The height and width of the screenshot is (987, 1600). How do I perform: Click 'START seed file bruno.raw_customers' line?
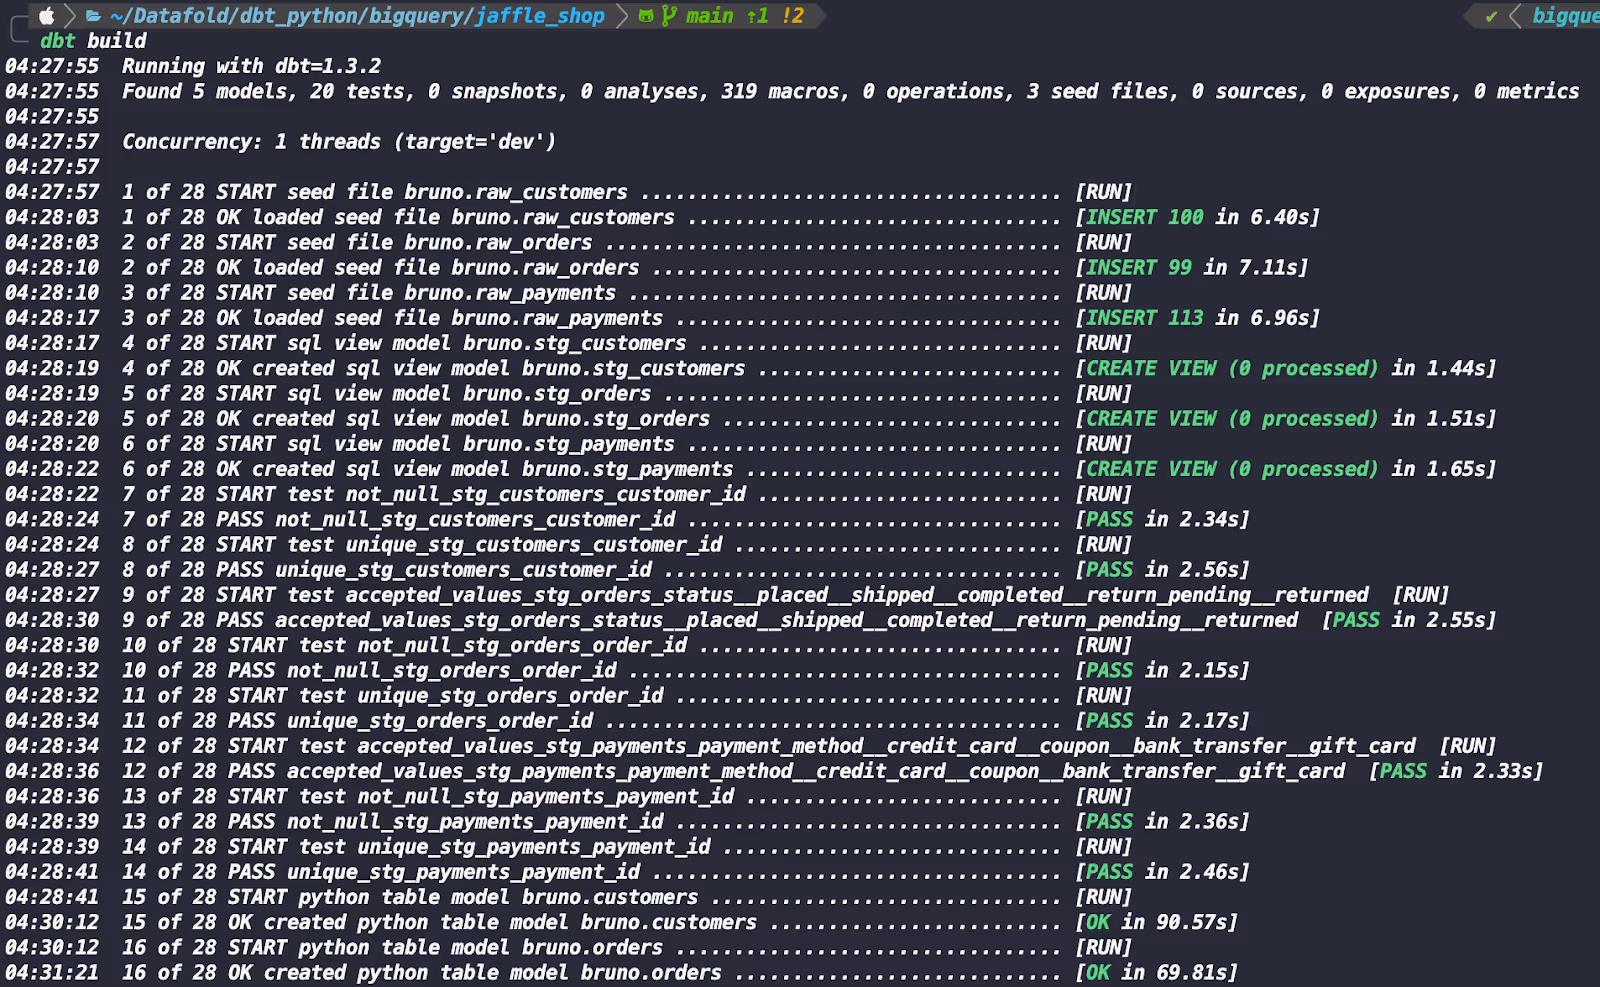coord(422,192)
